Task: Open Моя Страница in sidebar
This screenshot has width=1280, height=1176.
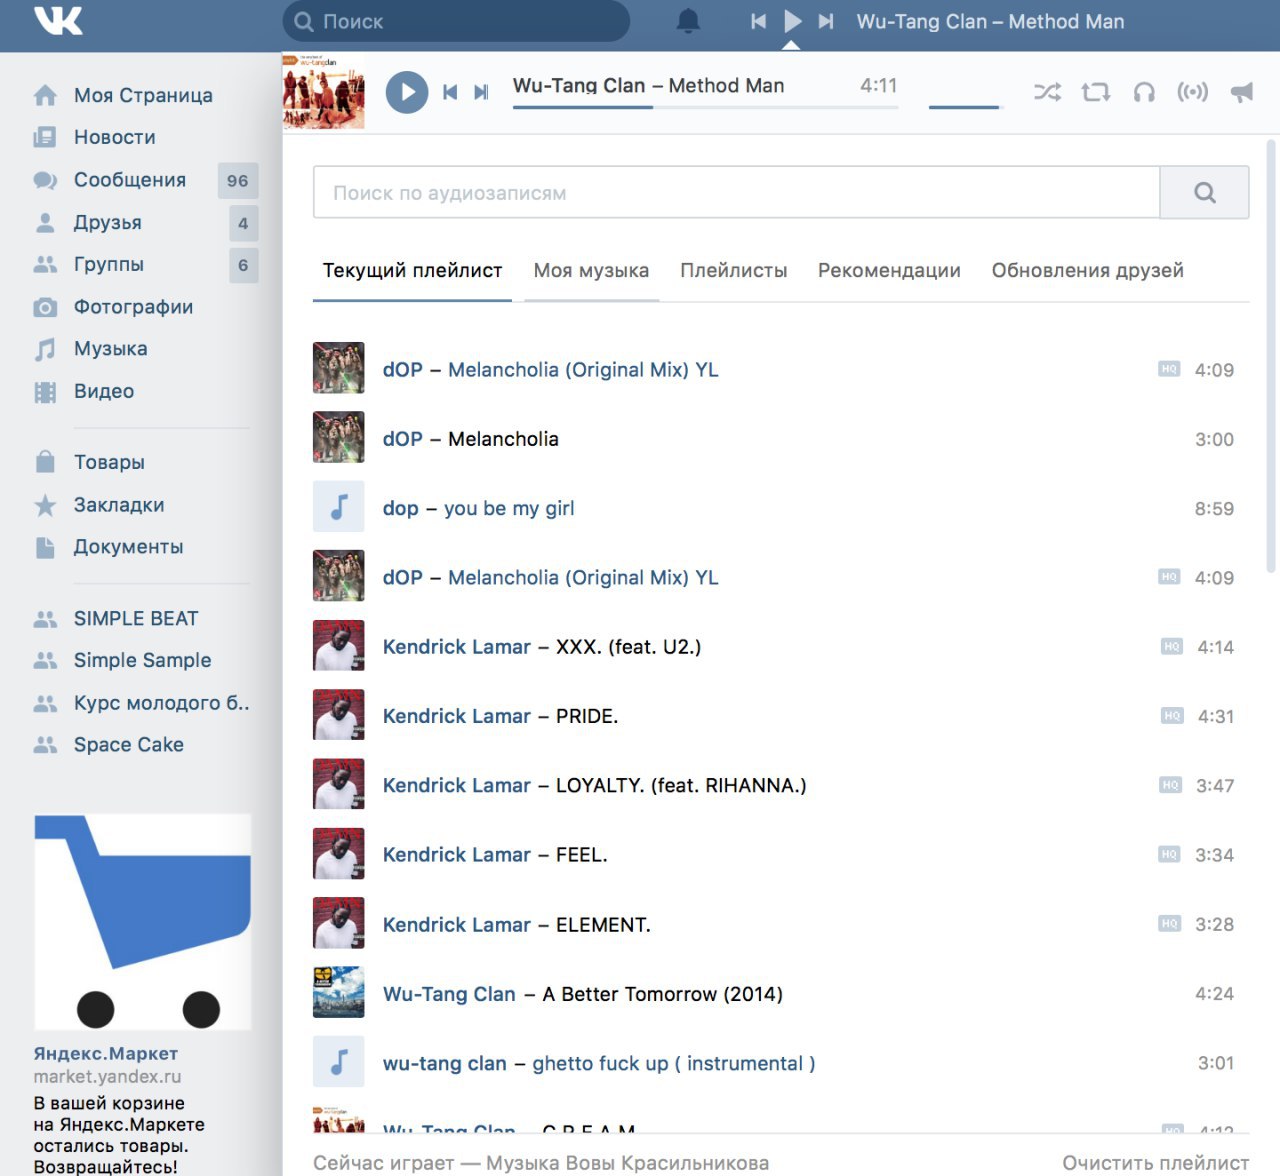Action: [141, 95]
